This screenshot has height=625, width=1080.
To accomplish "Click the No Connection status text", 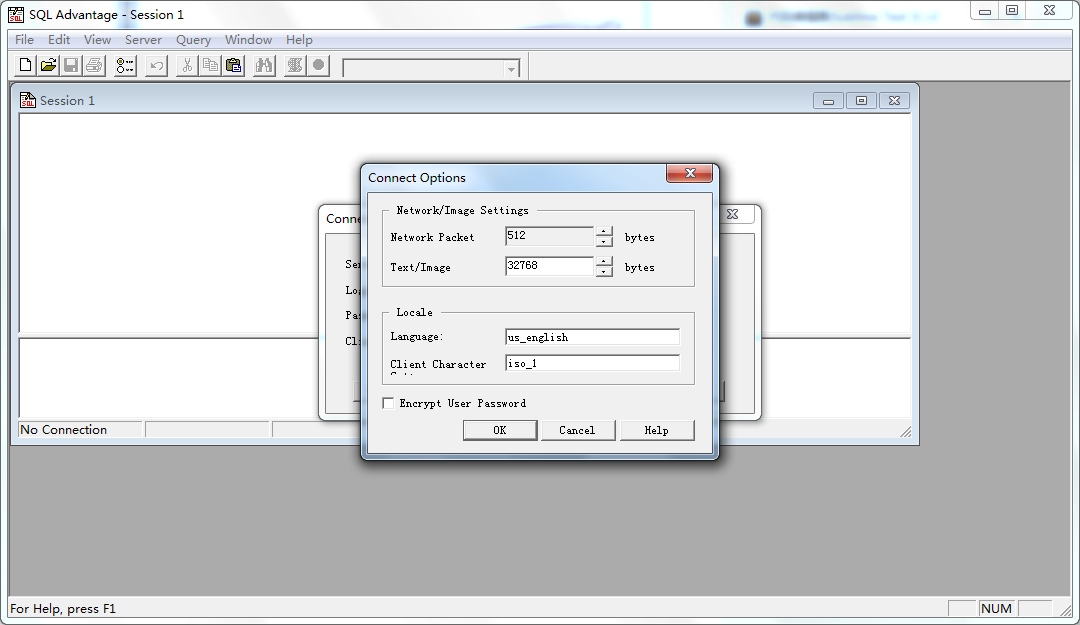I will 63,429.
